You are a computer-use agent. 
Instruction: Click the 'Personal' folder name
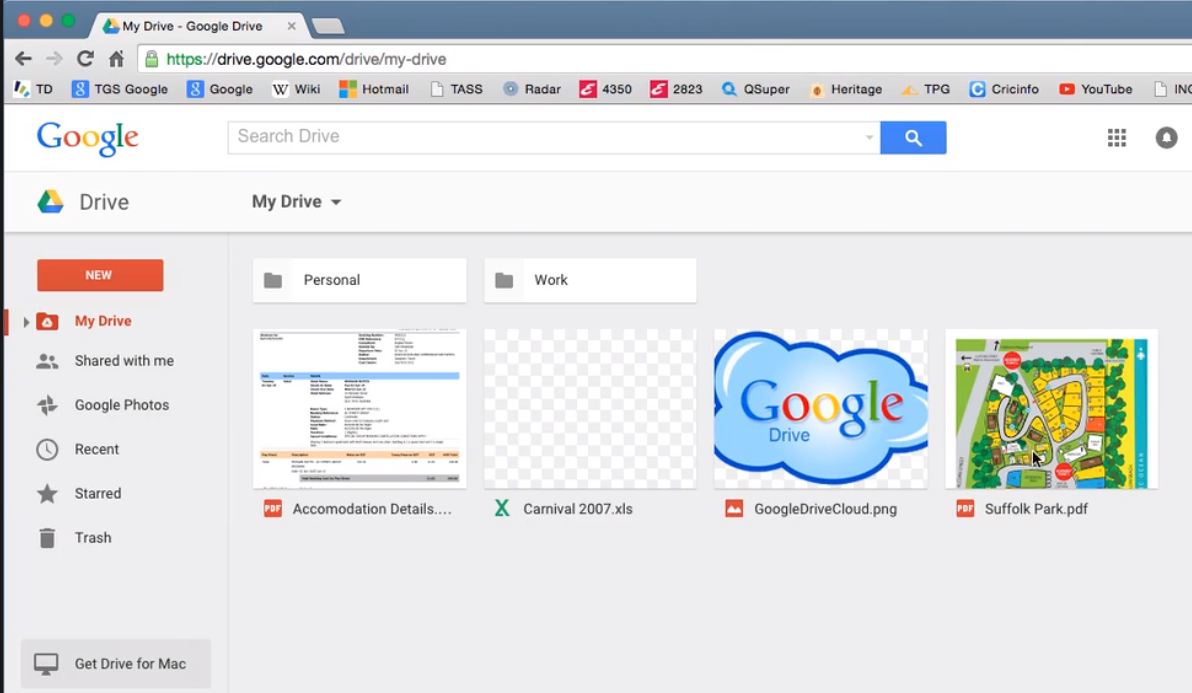(331, 280)
